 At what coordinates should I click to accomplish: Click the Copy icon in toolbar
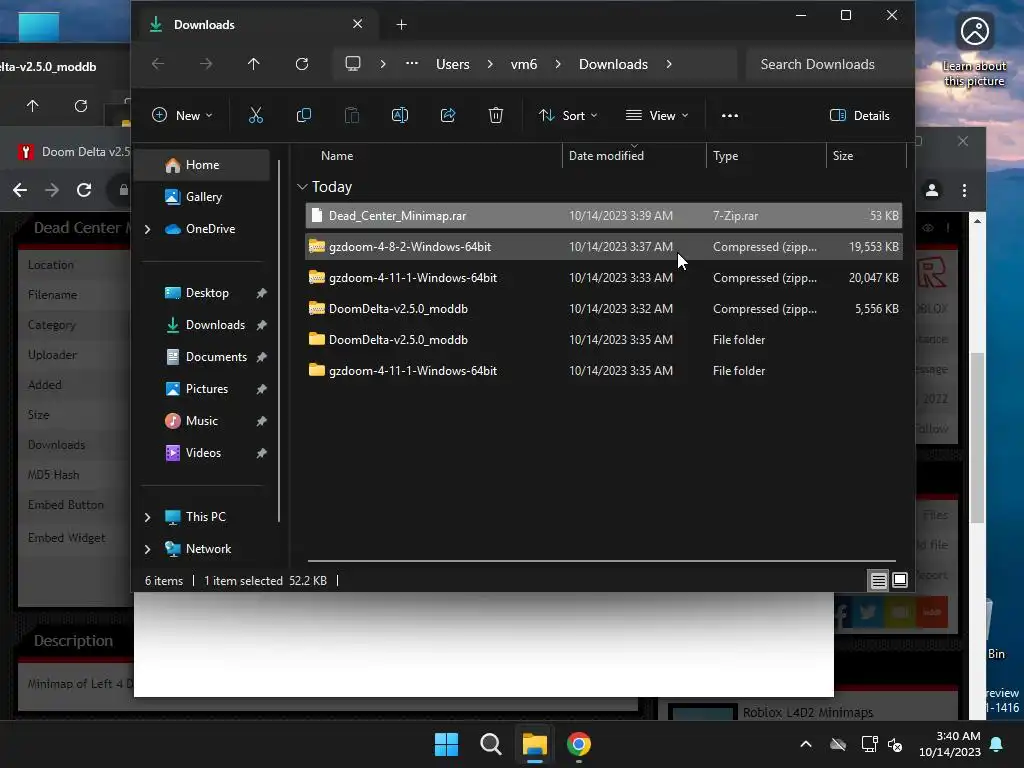304,116
